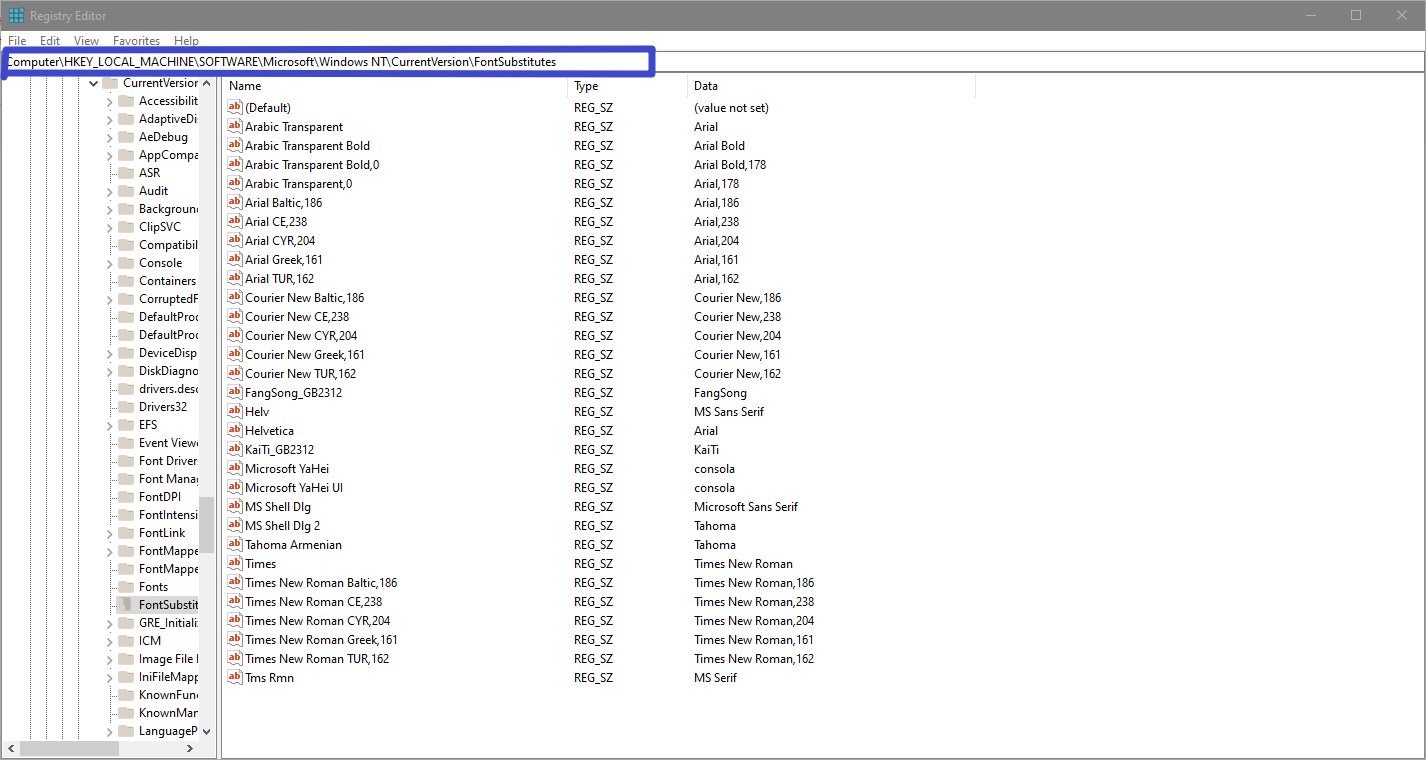Viewport: 1426px width, 760px height.
Task: Expand the FontLink key arrow
Action: tap(109, 533)
